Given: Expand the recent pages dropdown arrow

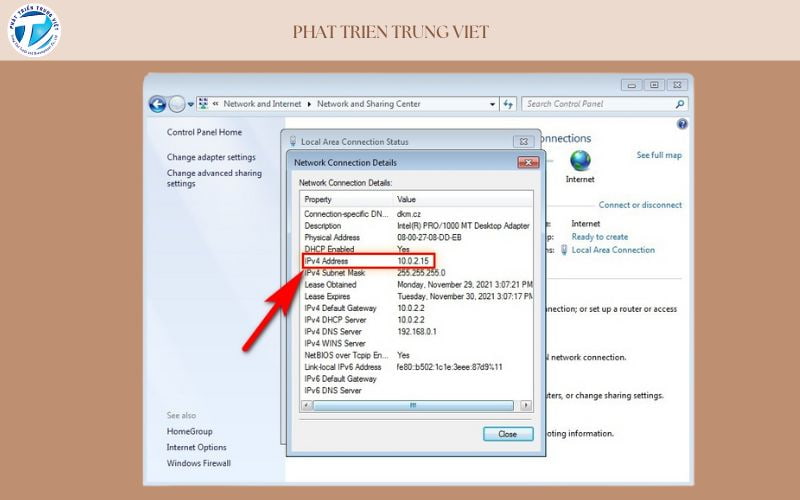Looking at the screenshot, I should pos(190,104).
